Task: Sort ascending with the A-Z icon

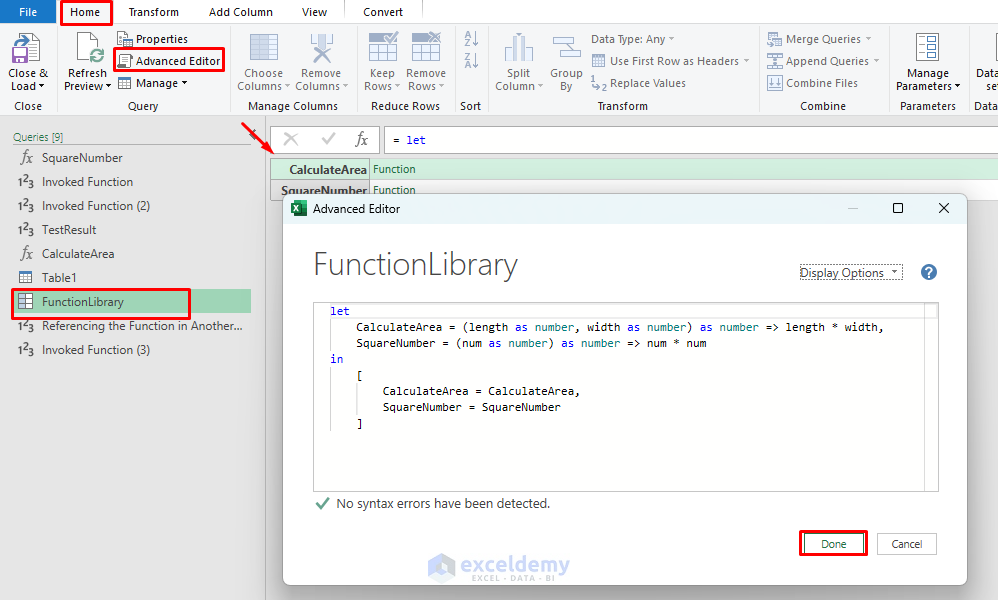Action: pyautogui.click(x=471, y=39)
